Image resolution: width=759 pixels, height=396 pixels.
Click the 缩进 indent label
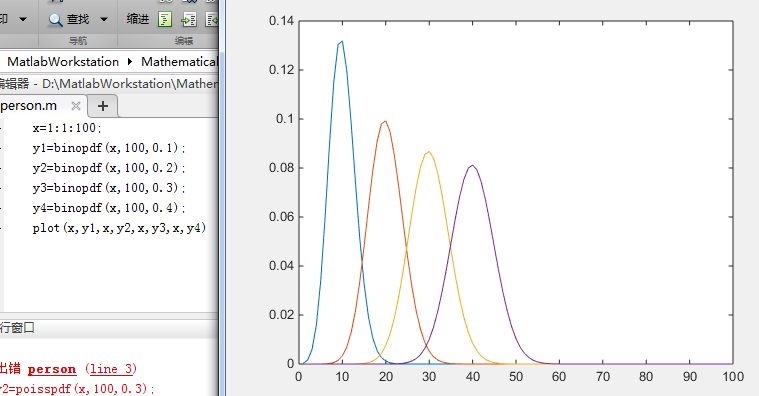tap(137, 19)
